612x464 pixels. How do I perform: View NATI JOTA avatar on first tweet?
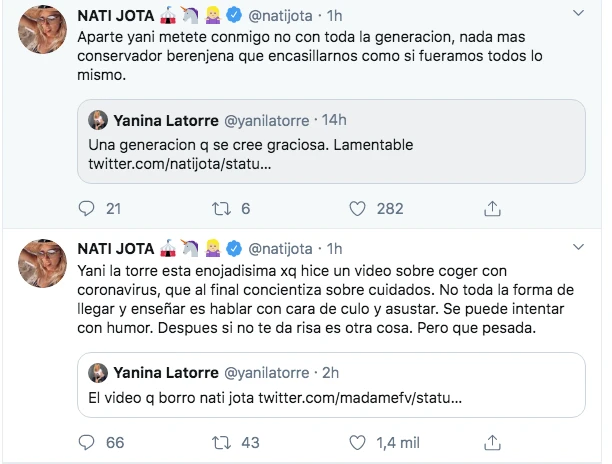41,30
